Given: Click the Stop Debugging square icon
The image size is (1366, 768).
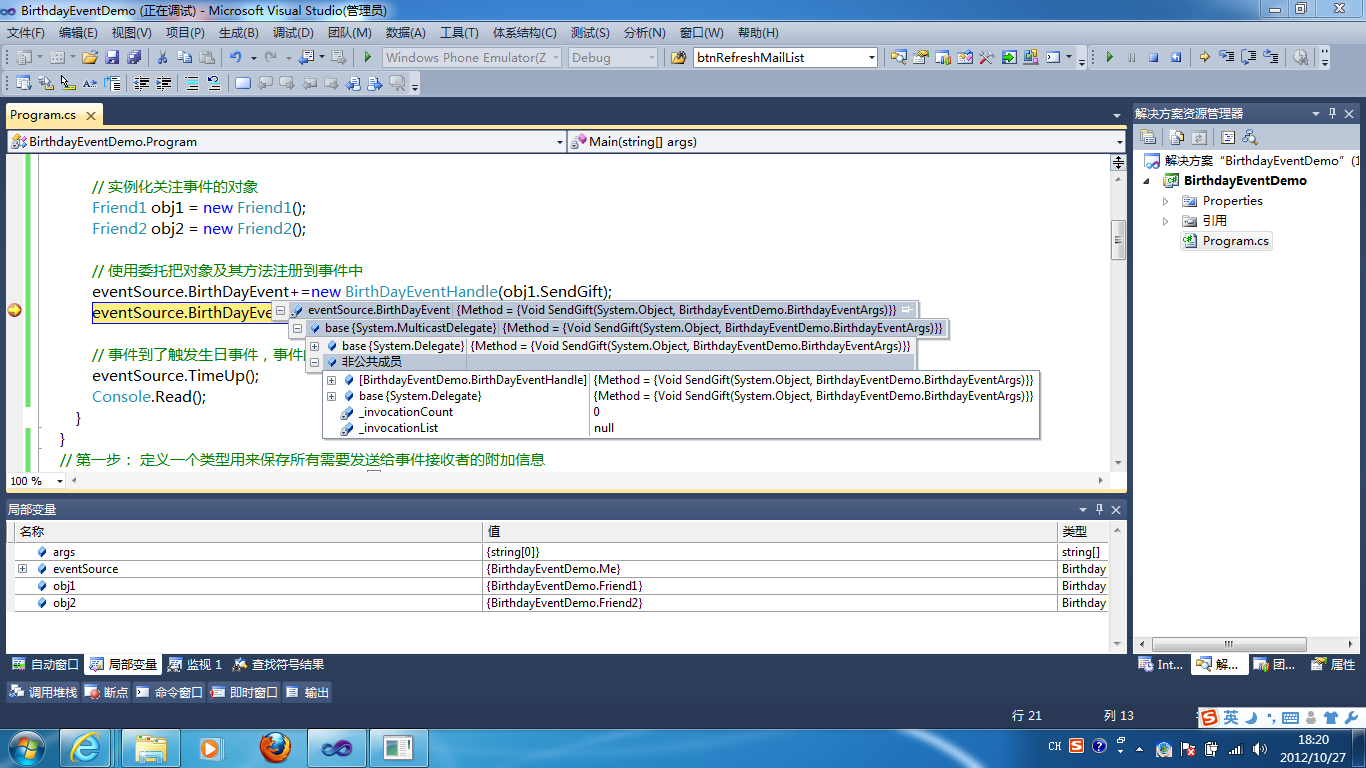Looking at the screenshot, I should pos(1153,58).
